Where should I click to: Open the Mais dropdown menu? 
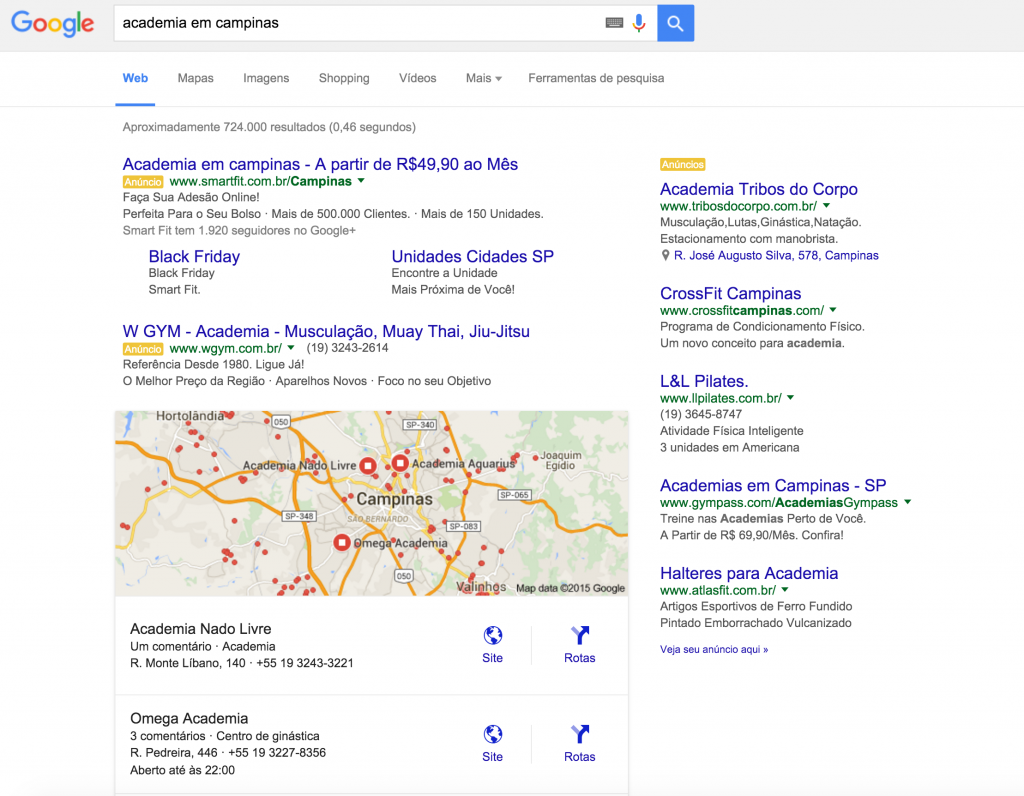tap(483, 78)
